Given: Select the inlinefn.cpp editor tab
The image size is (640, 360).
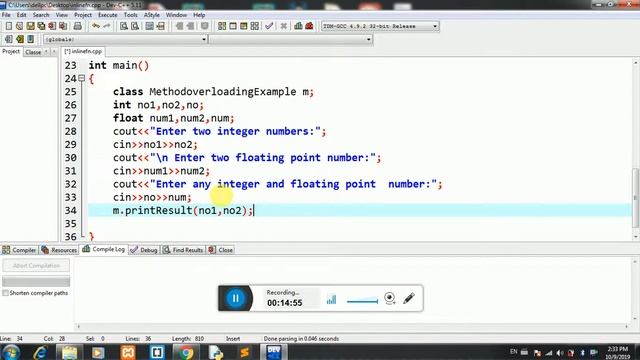Looking at the screenshot, I should click(x=83, y=51).
